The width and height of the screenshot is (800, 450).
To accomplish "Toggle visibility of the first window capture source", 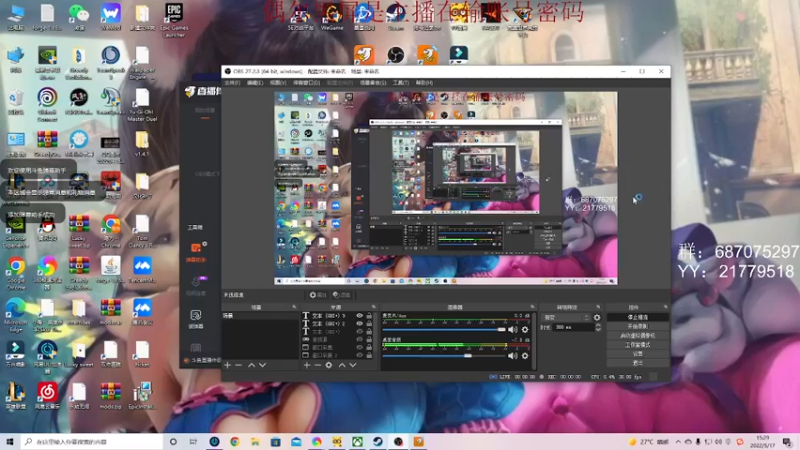I will (x=359, y=347).
